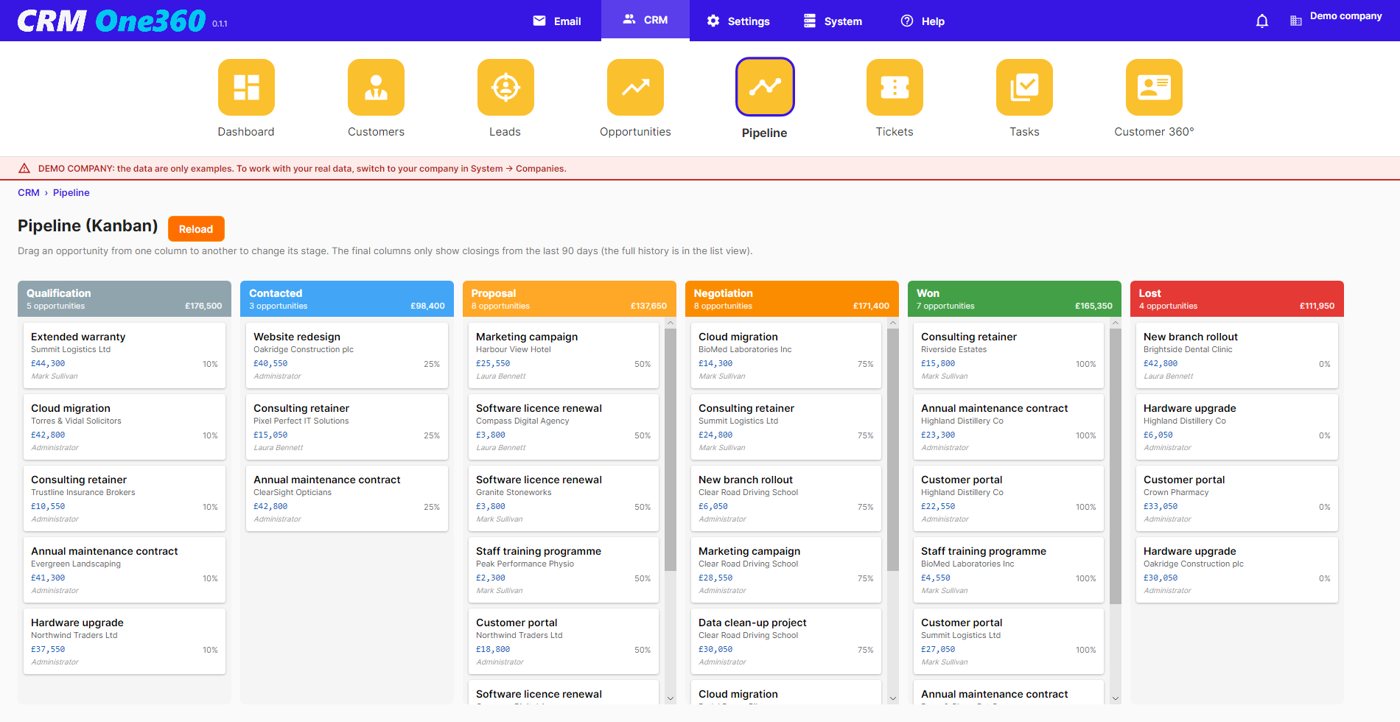
Task: Open the Demo company selector
Action: point(1345,16)
